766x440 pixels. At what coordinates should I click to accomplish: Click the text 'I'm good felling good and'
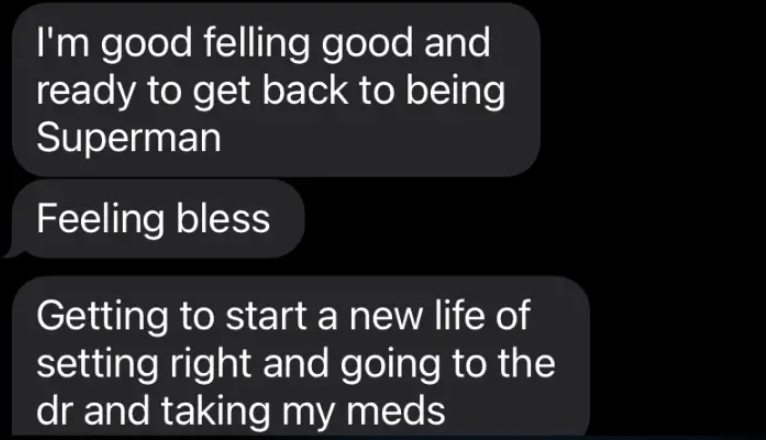click(x=263, y=45)
